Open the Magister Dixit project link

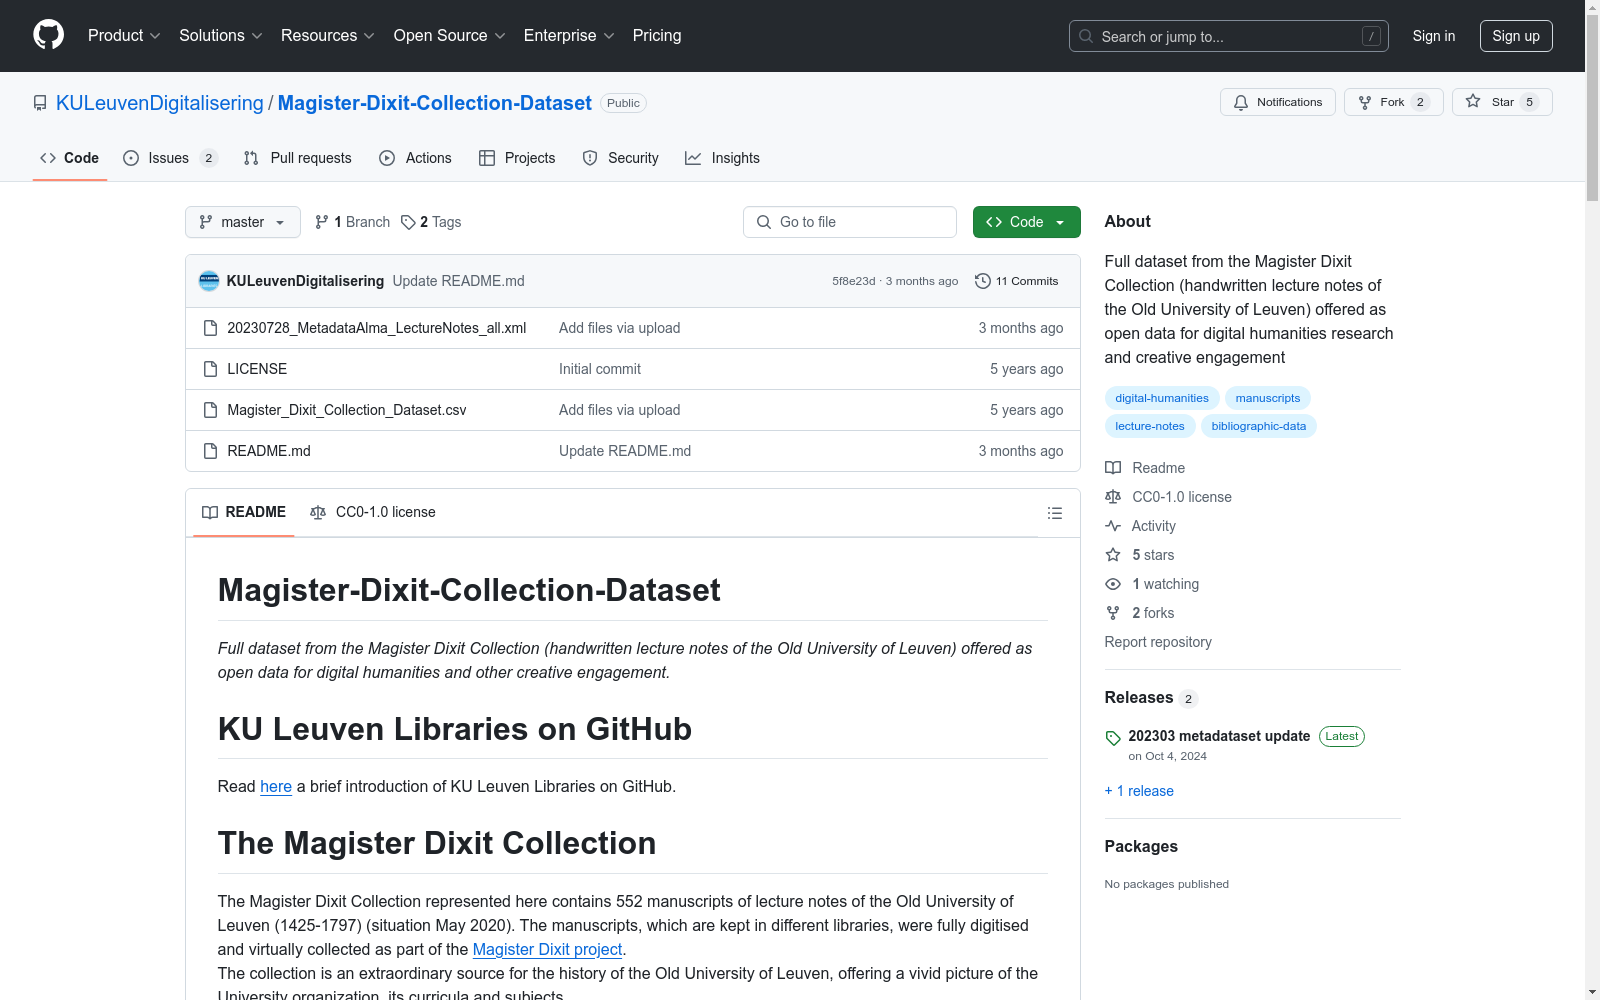pos(548,949)
